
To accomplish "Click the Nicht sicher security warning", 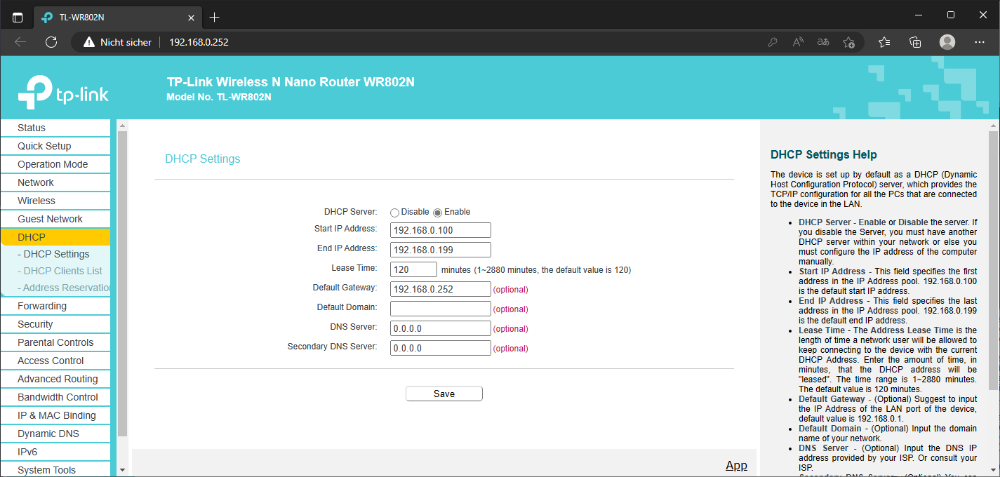I will pos(116,43).
